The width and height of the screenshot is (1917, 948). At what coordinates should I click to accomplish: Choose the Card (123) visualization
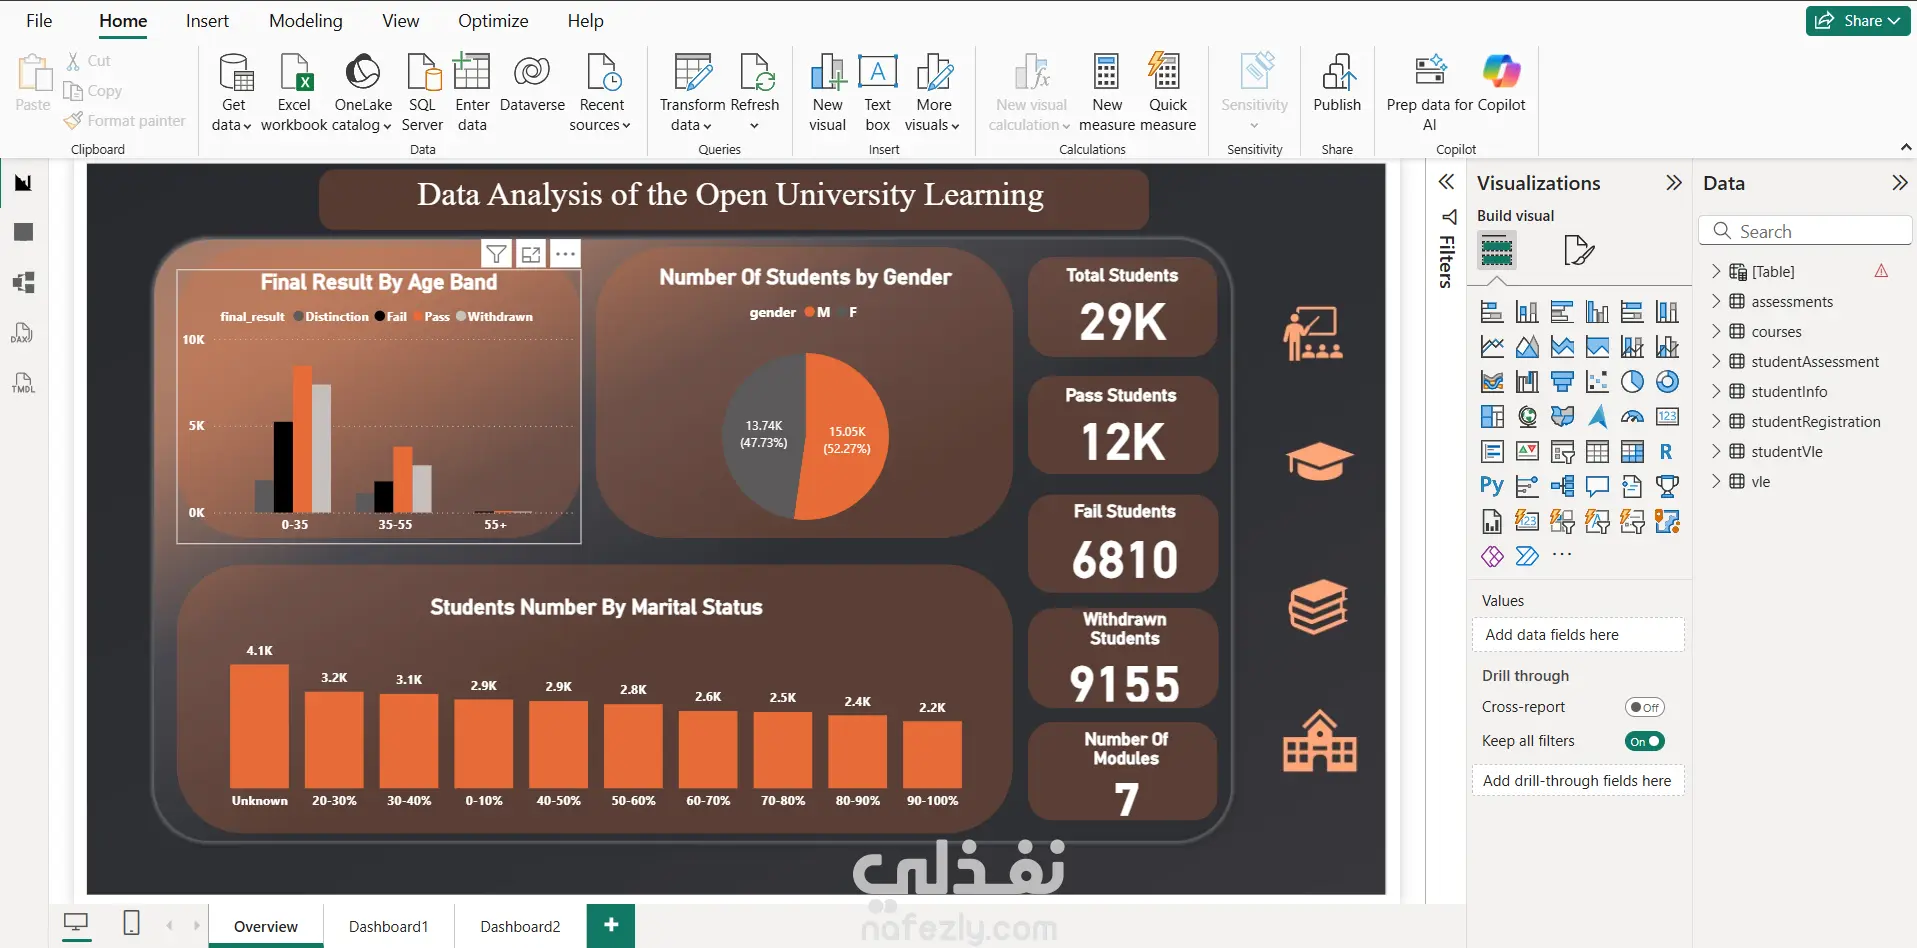[x=1667, y=417]
